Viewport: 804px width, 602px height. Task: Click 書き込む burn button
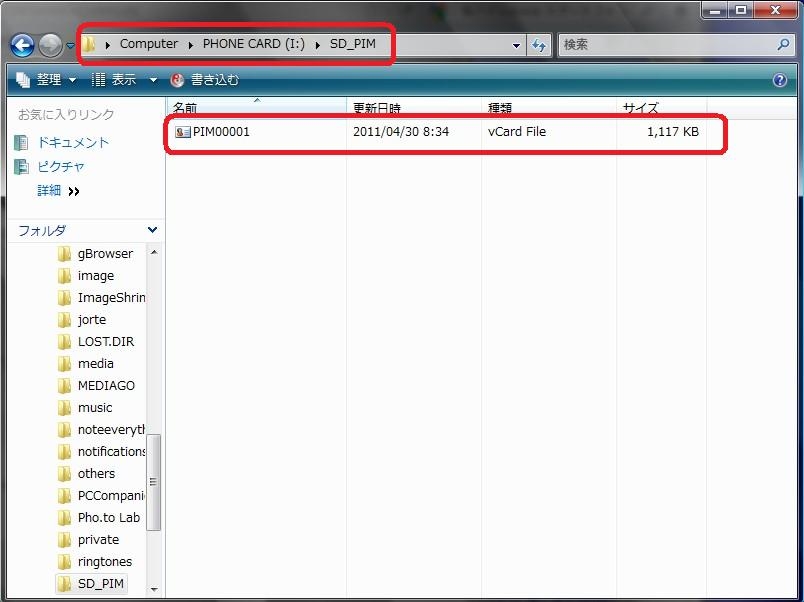point(205,79)
